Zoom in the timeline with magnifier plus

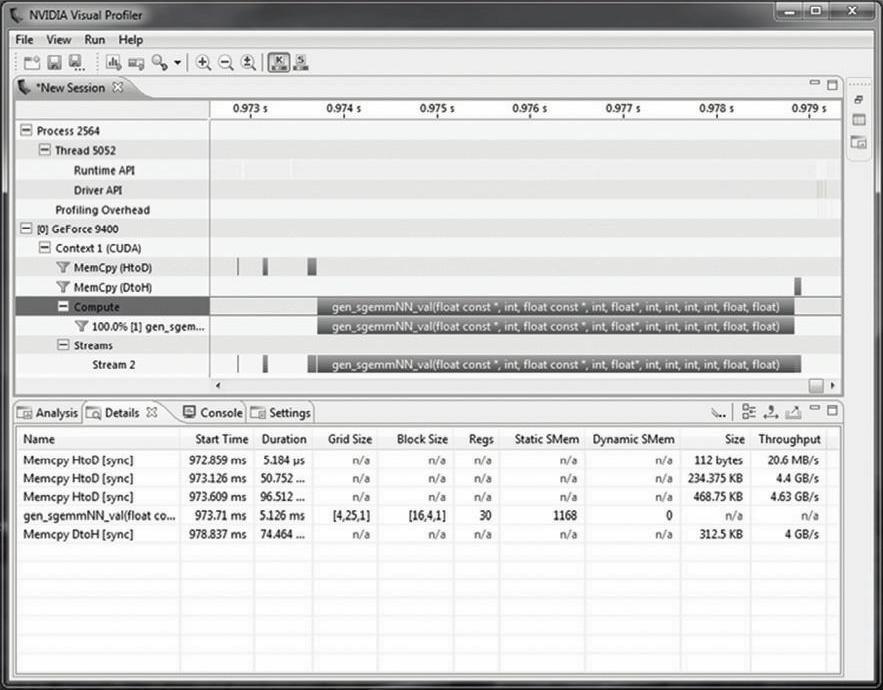coord(203,62)
